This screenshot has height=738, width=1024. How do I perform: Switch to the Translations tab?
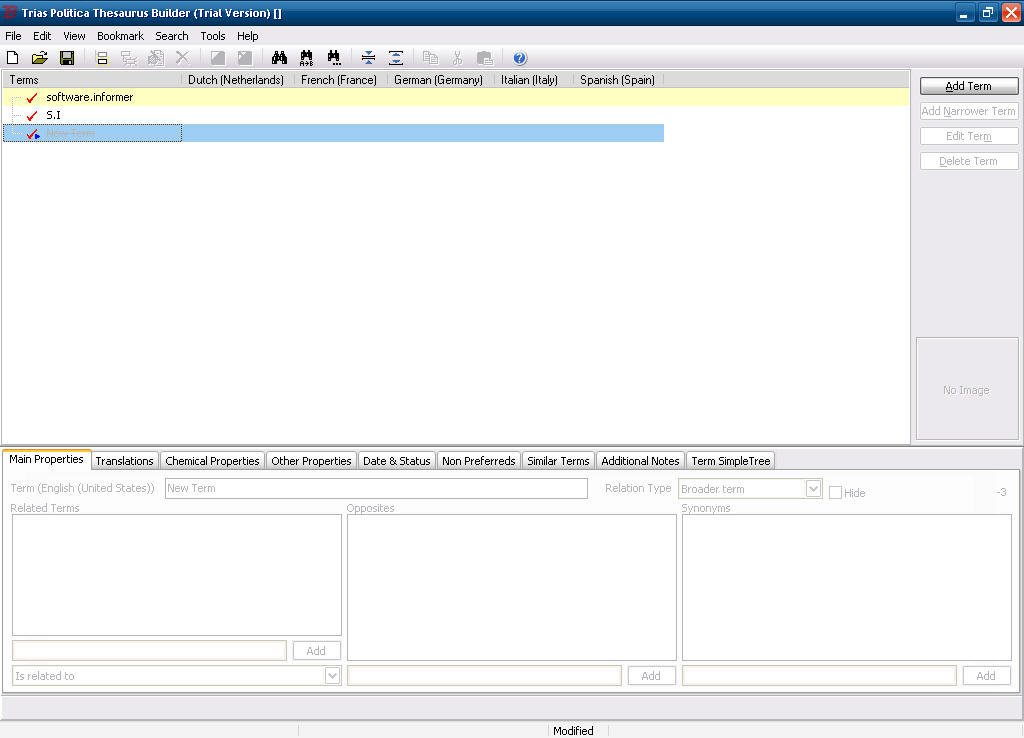(124, 460)
